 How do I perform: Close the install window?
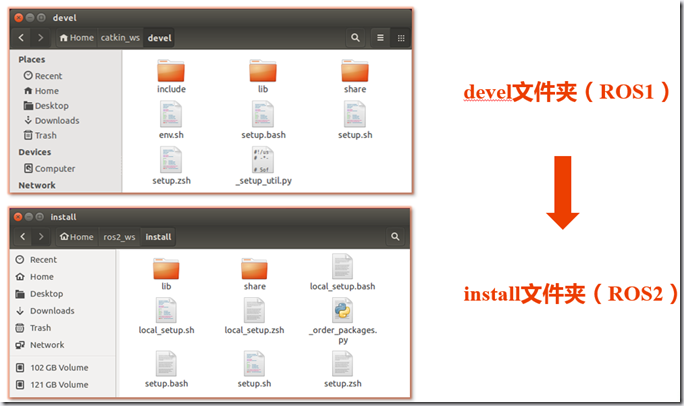[x=18, y=217]
